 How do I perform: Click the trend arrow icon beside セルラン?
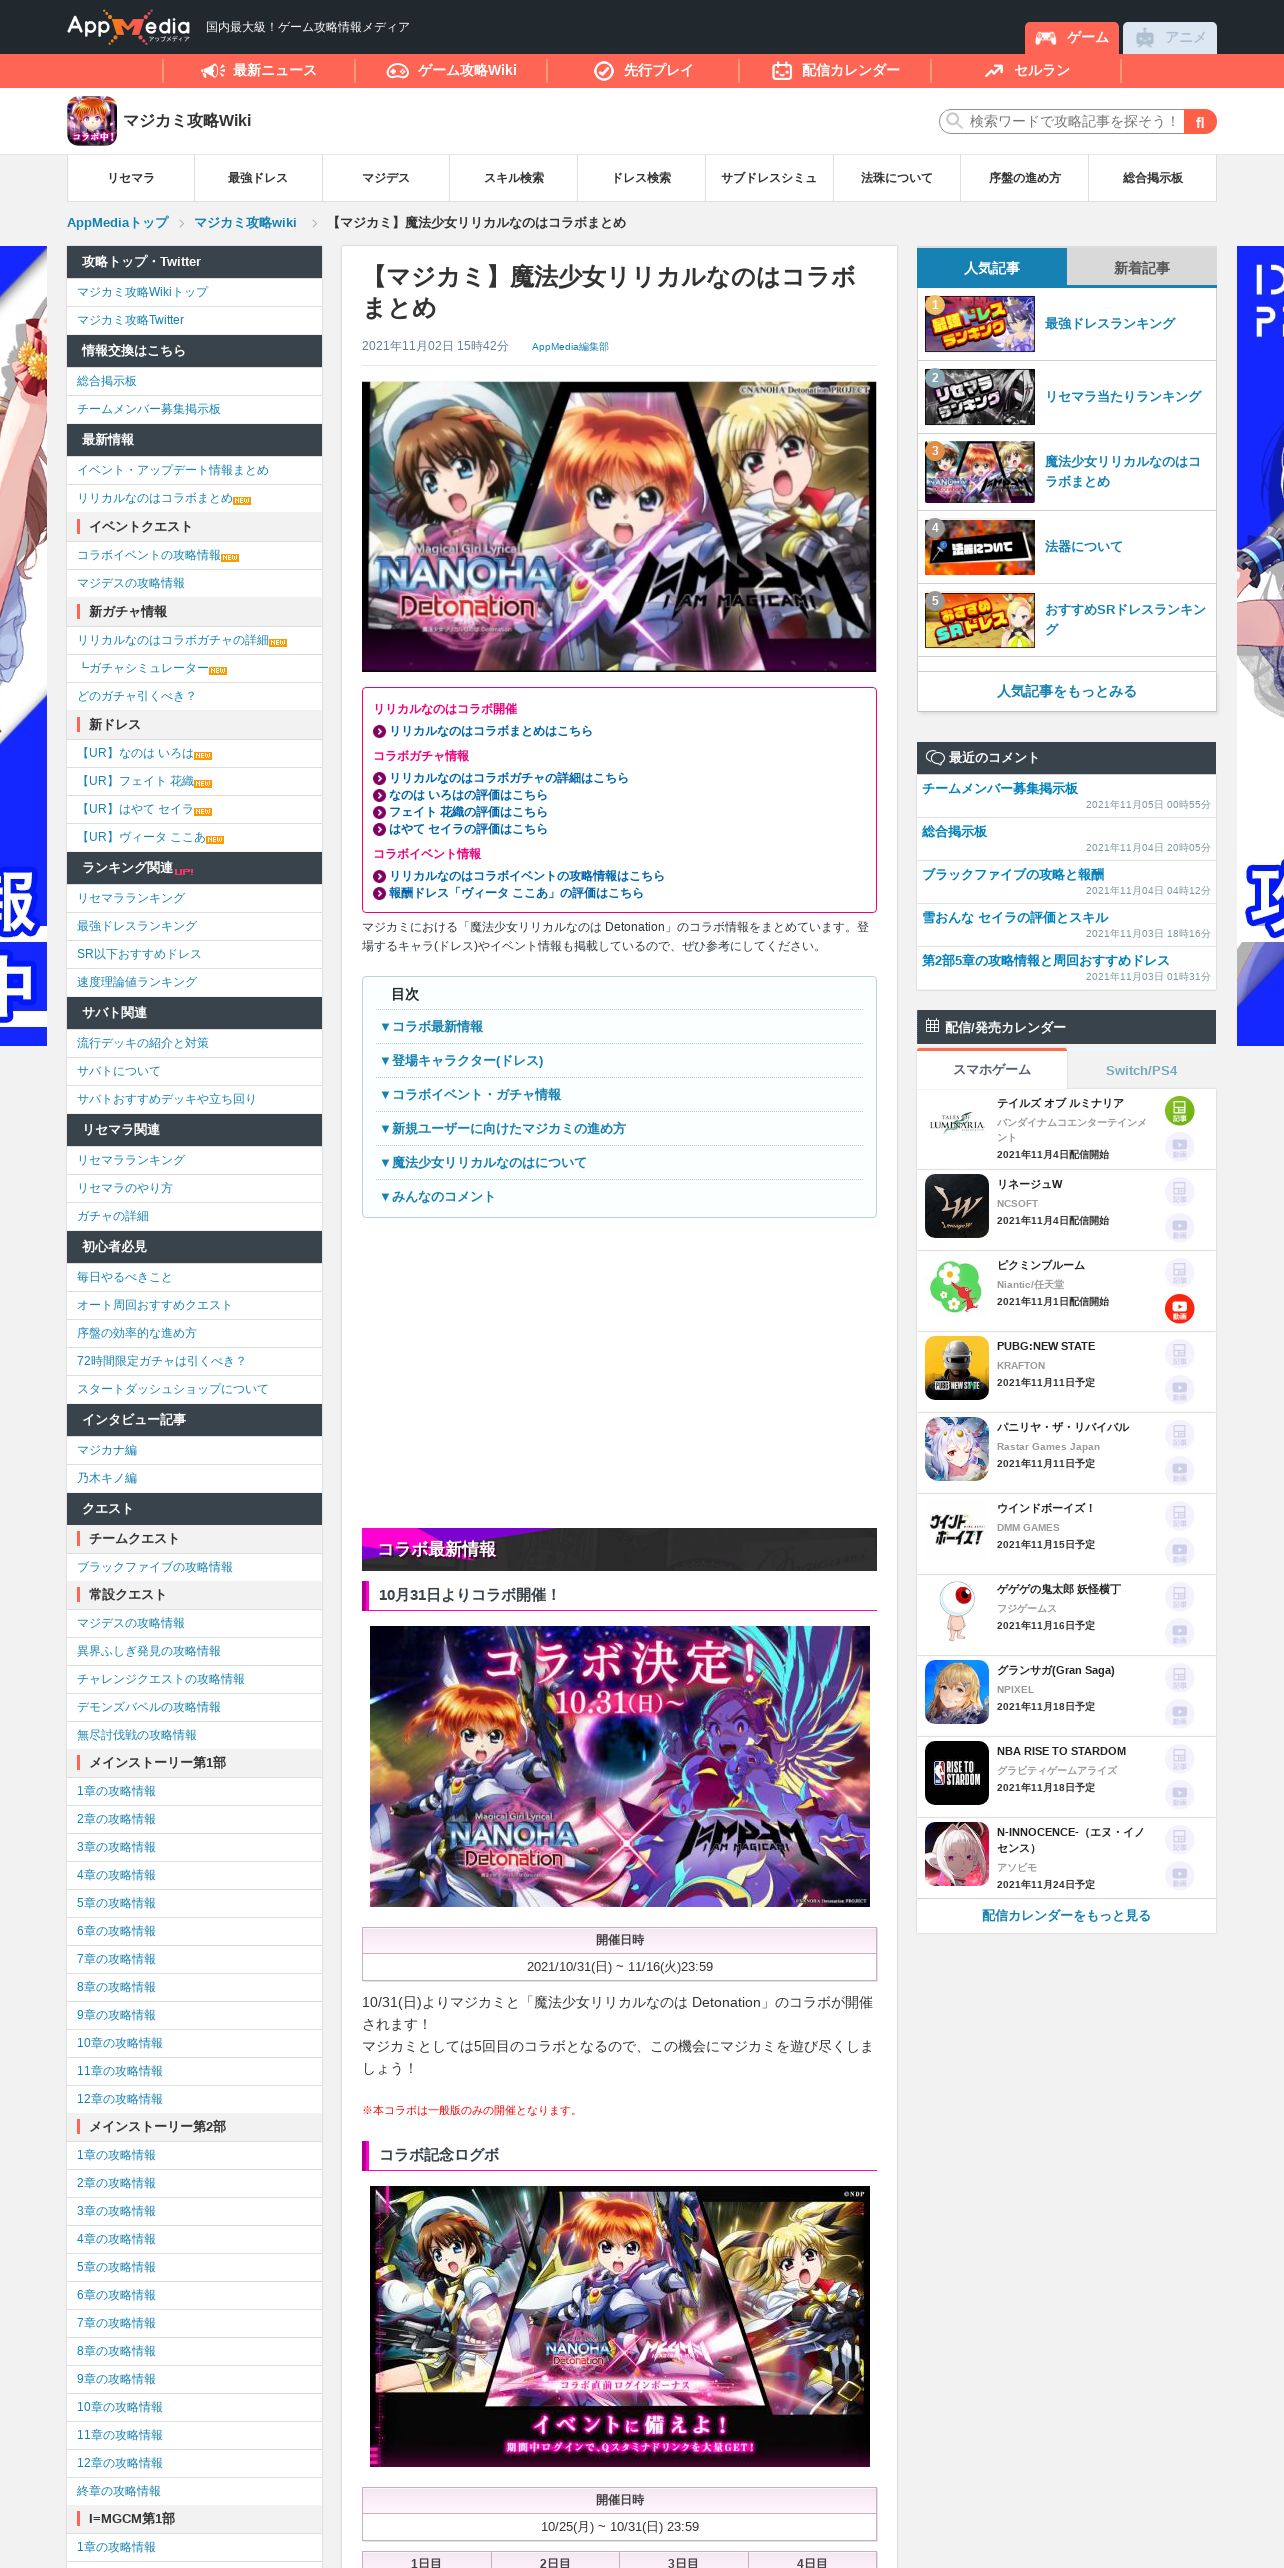click(x=994, y=70)
